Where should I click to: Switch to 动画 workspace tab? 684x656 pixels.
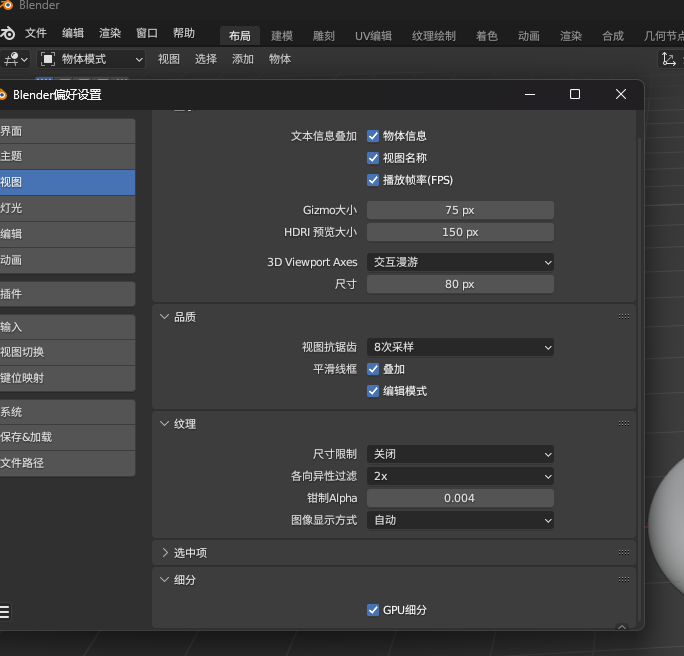pos(529,36)
